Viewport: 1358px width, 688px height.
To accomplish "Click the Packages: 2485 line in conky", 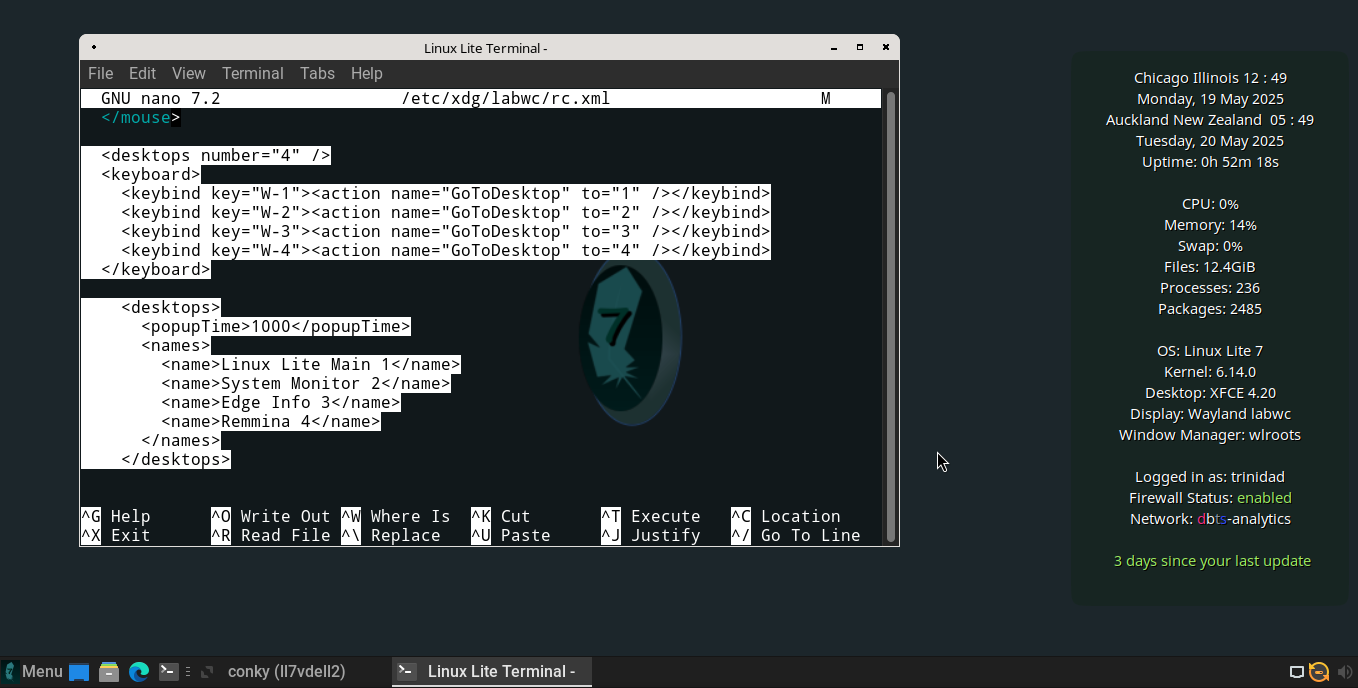I will pyautogui.click(x=1210, y=309).
